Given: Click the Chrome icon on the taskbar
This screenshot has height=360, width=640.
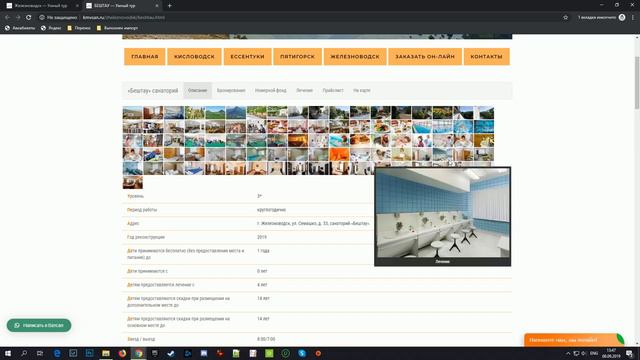Looking at the screenshot, I should [x=138, y=353].
